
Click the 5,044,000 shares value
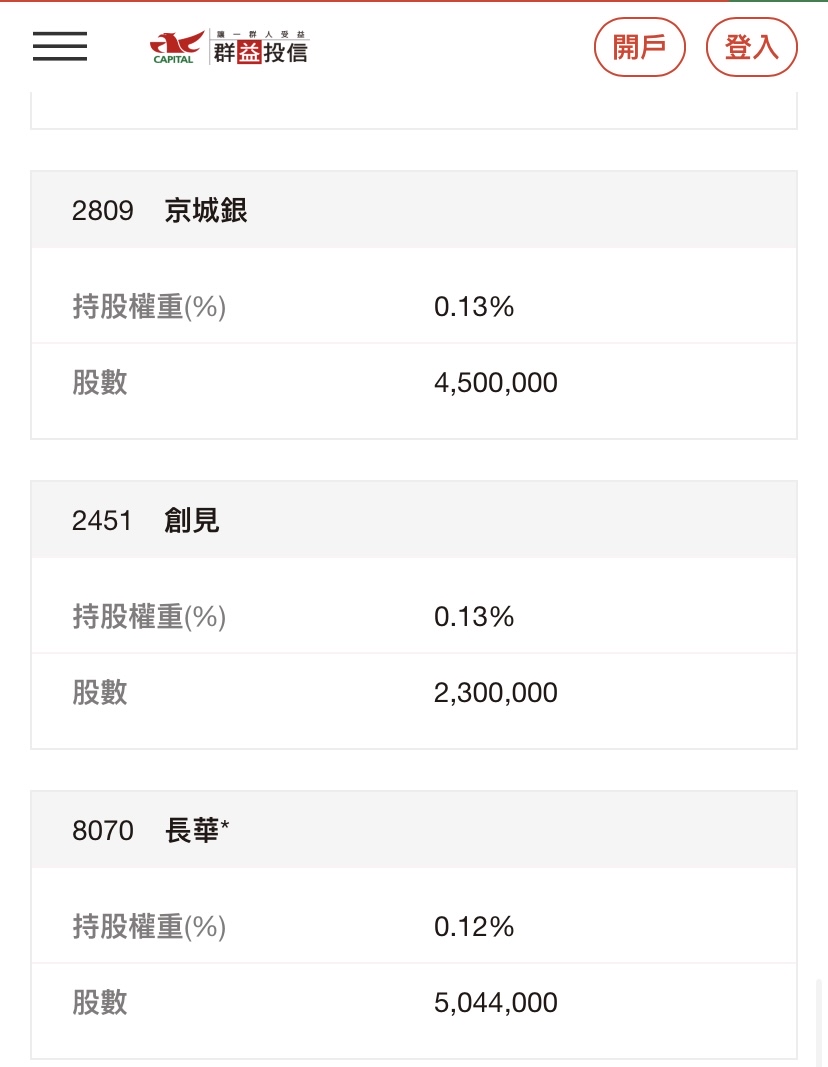pos(495,1002)
